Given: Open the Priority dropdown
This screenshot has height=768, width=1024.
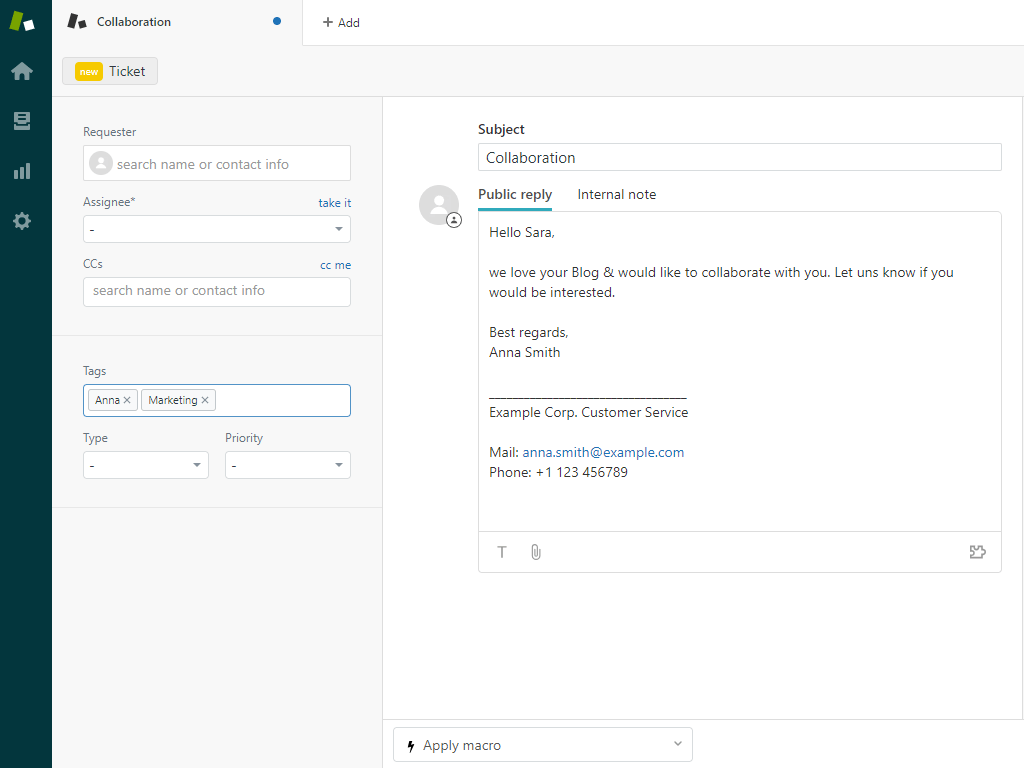Looking at the screenshot, I should tap(288, 465).
